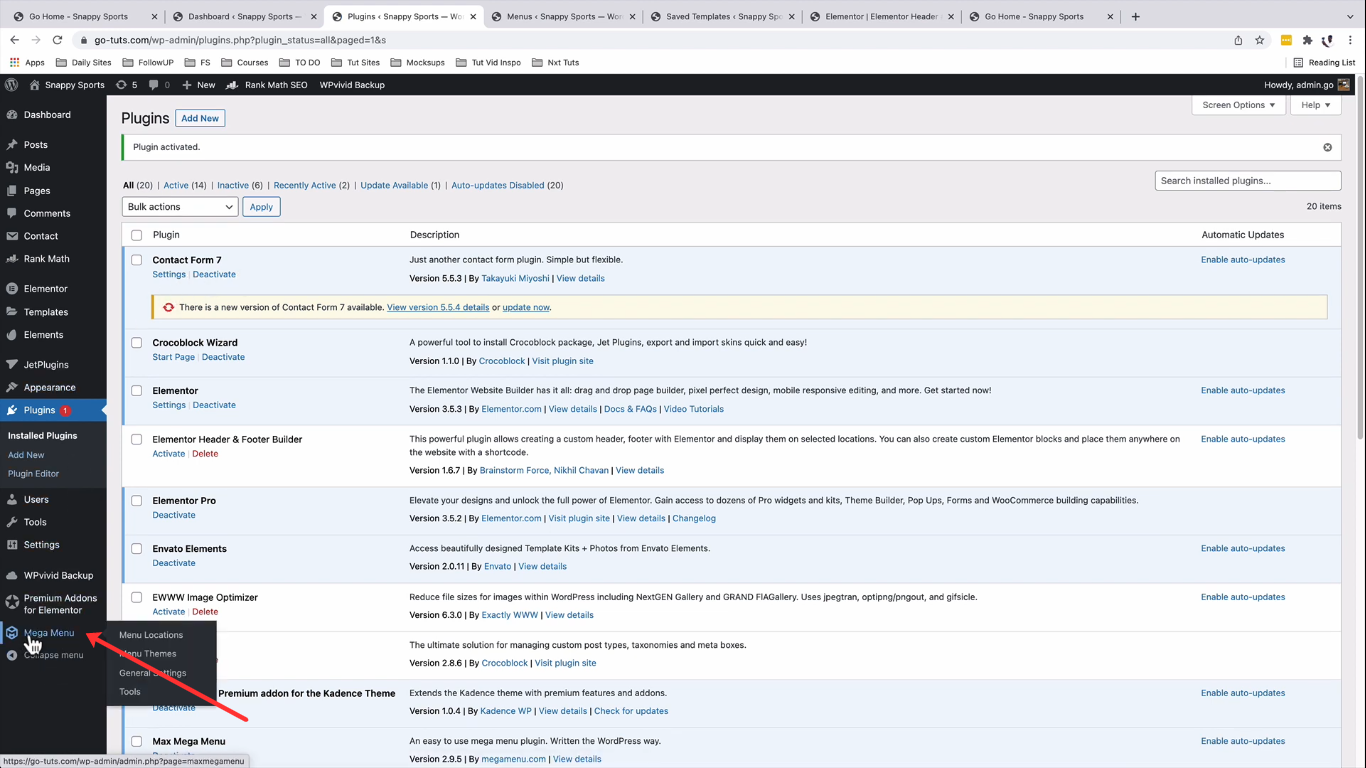Click the page's vertical scrollbar
The image size is (1366, 768).
point(1359,260)
